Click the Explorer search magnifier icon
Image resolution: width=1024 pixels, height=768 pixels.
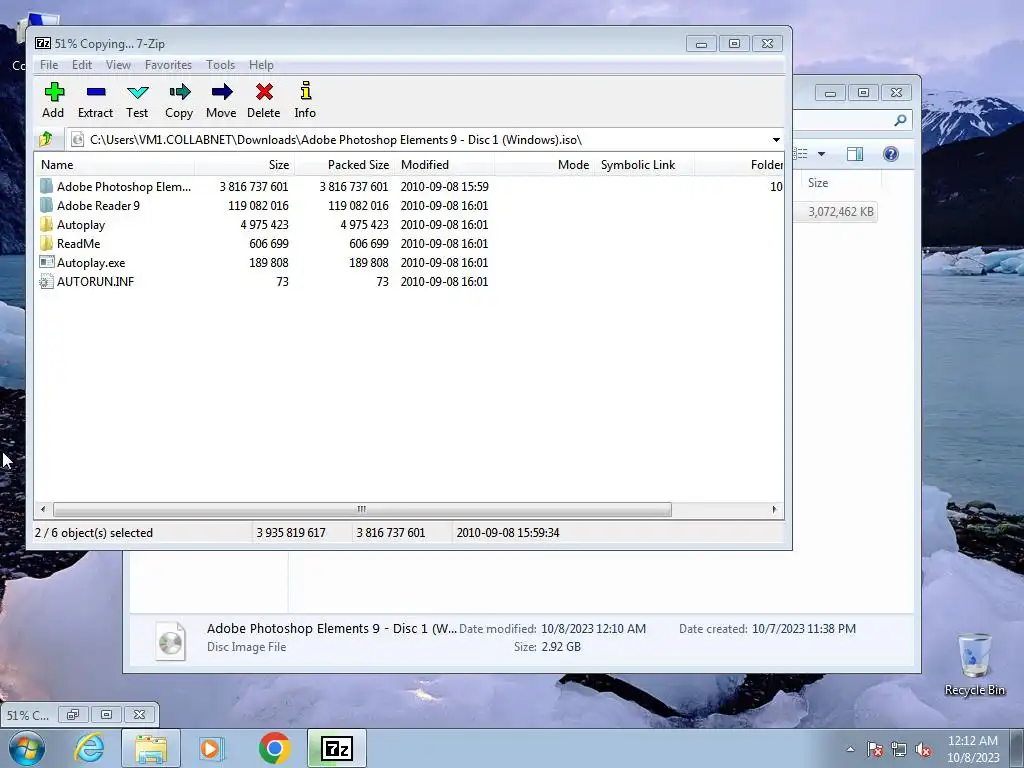pyautogui.click(x=900, y=120)
